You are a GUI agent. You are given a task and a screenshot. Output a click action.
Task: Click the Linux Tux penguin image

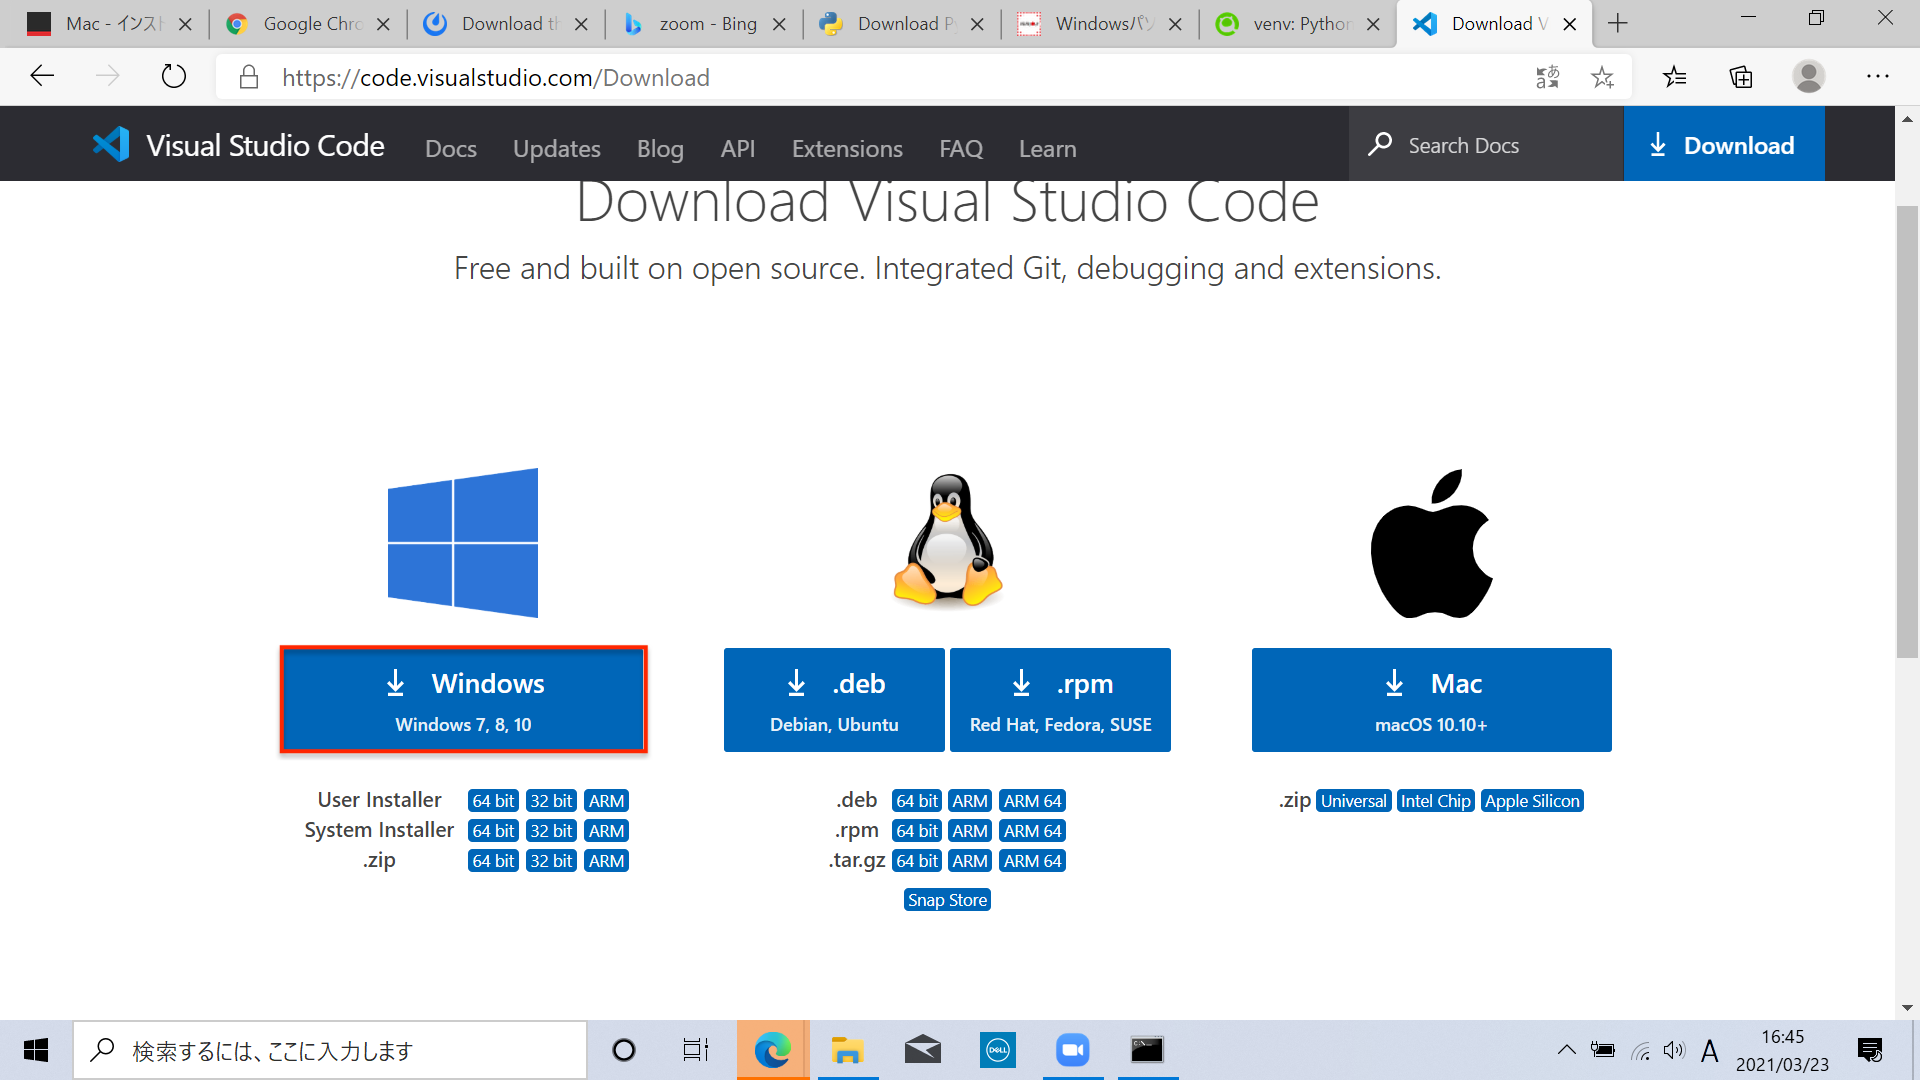point(948,540)
